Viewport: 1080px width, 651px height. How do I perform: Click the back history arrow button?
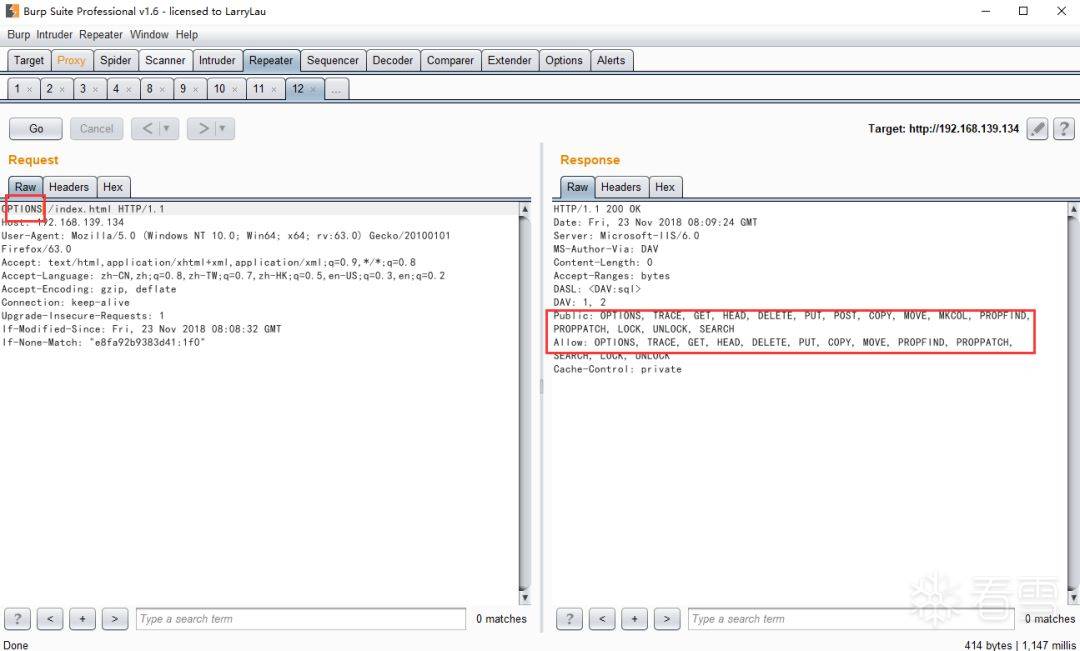(x=146, y=128)
